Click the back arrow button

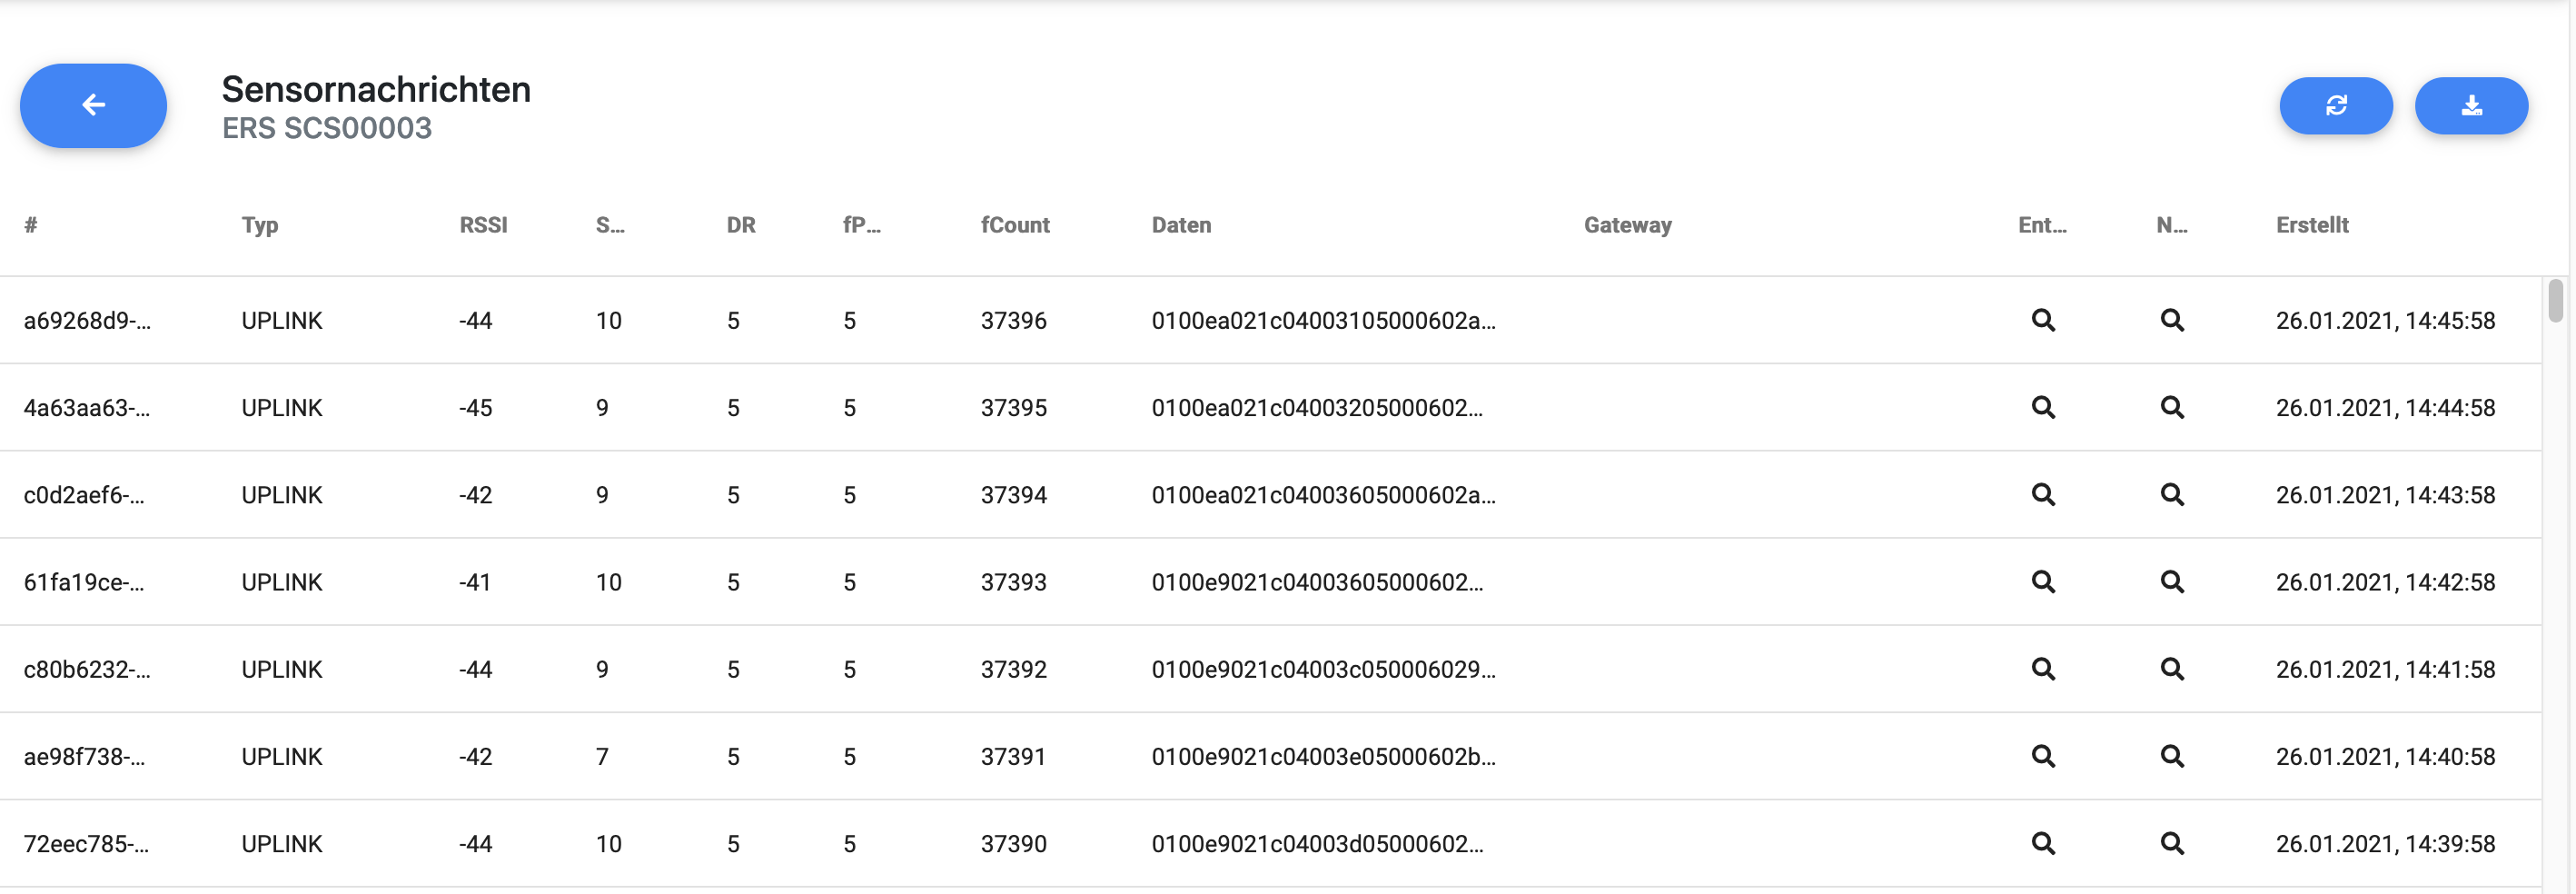[x=93, y=105]
